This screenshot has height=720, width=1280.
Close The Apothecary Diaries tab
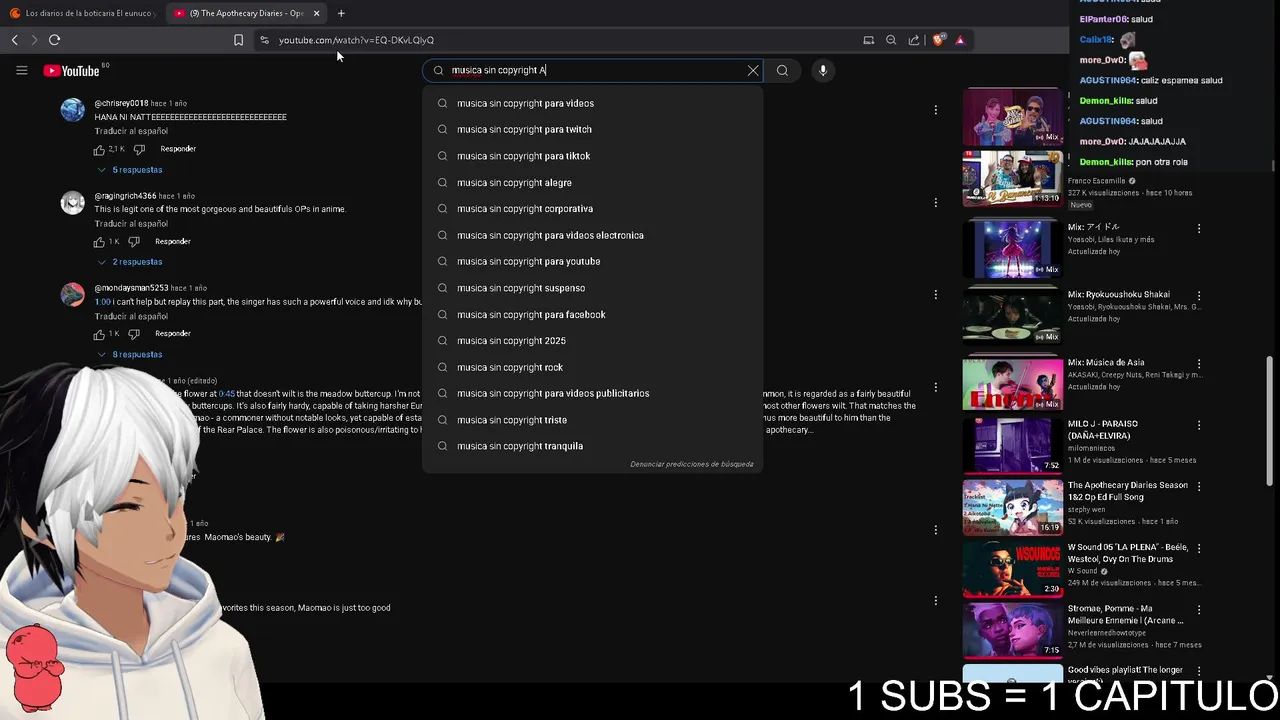pos(316,13)
